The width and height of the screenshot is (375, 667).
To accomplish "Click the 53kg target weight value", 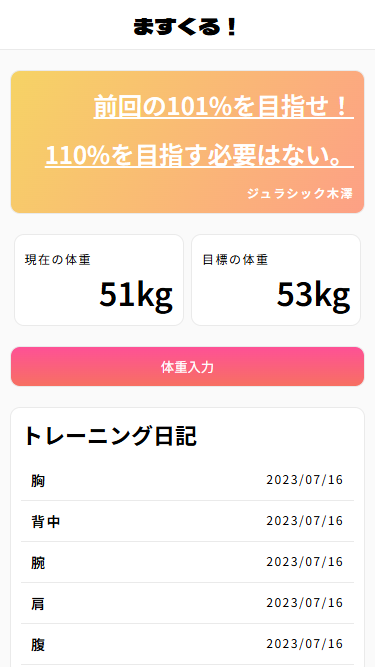I will [313, 295].
